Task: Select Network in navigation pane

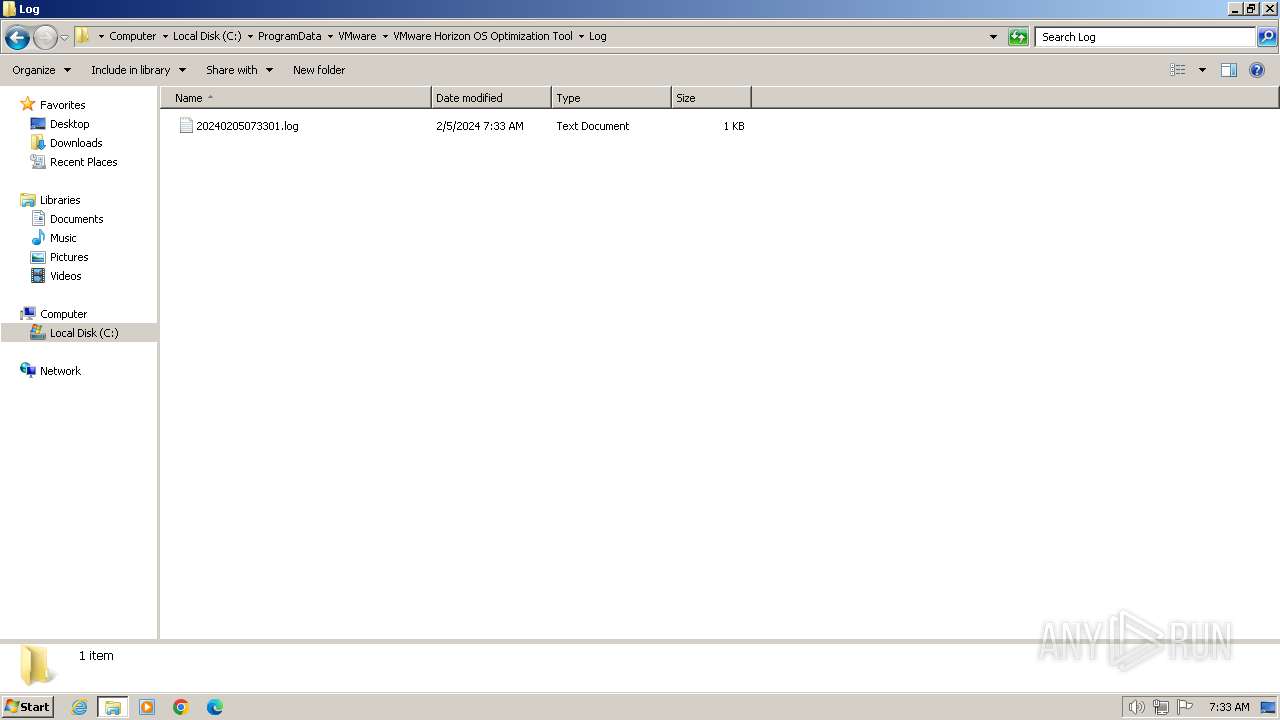Action: coord(60,371)
